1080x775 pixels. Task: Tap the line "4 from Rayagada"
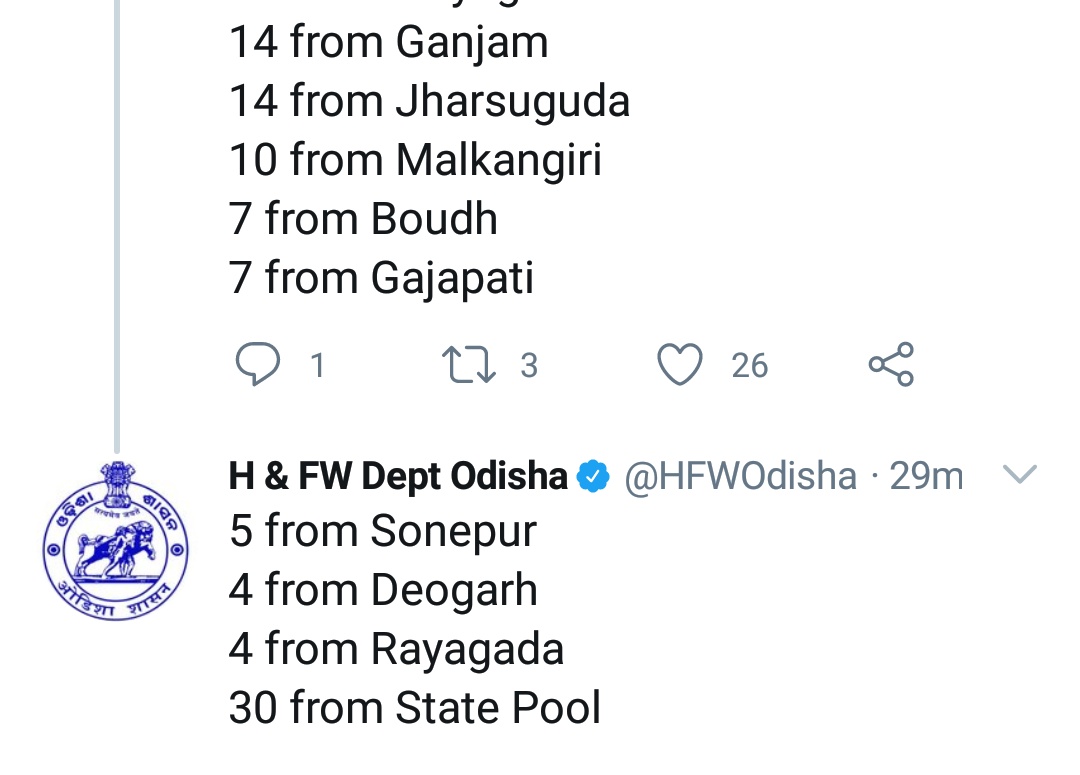(x=396, y=649)
